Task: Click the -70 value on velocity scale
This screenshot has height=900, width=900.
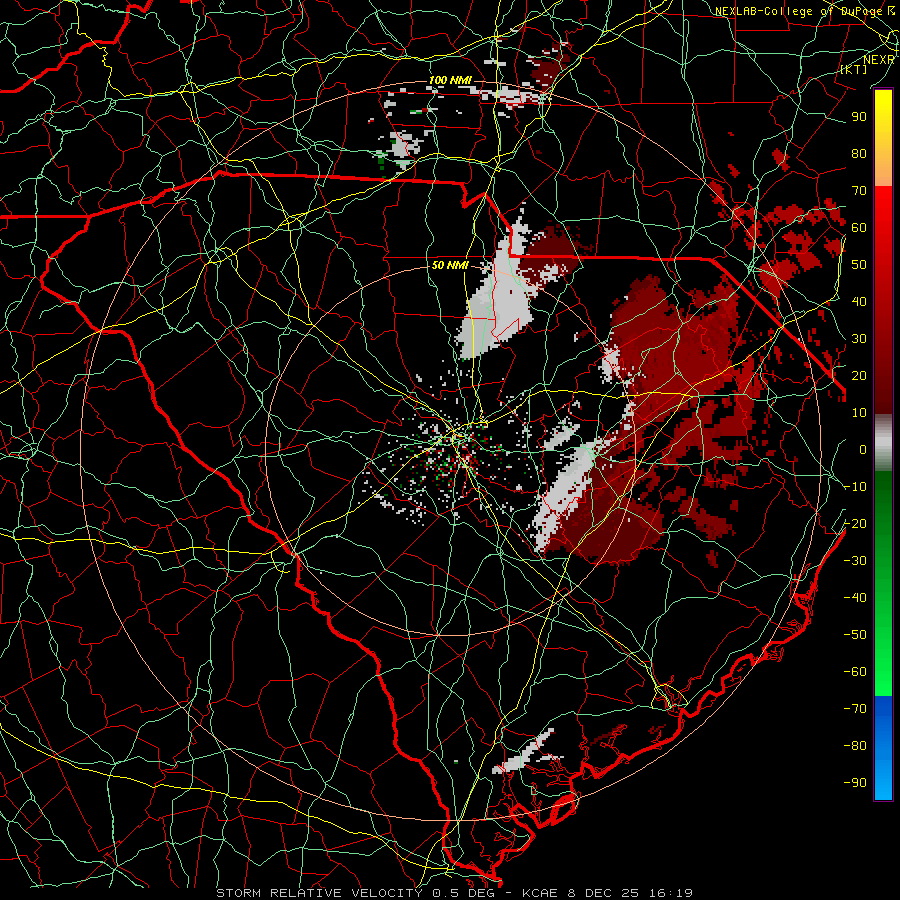Action: [855, 709]
